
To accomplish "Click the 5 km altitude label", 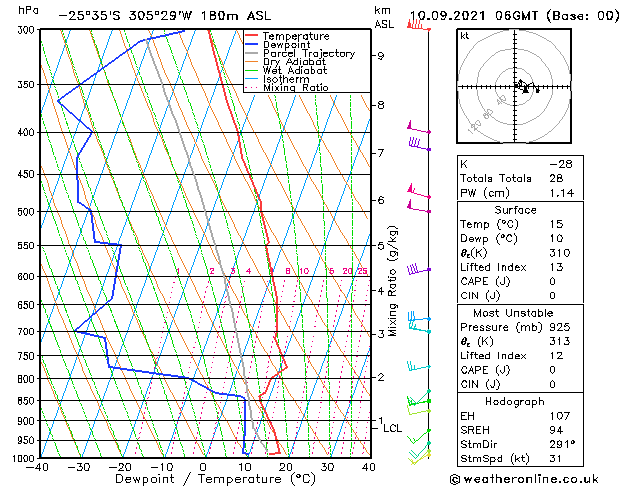I will pos(380,245).
